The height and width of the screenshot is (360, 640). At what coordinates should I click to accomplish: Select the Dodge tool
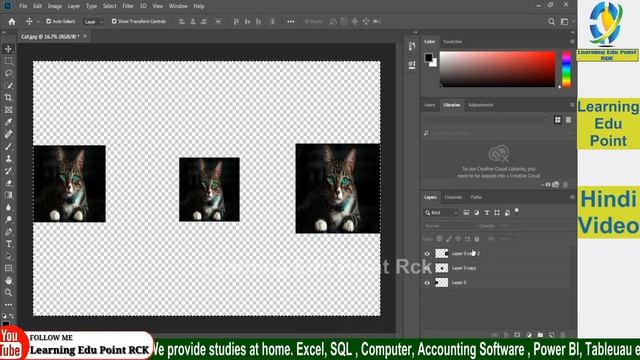(8, 220)
